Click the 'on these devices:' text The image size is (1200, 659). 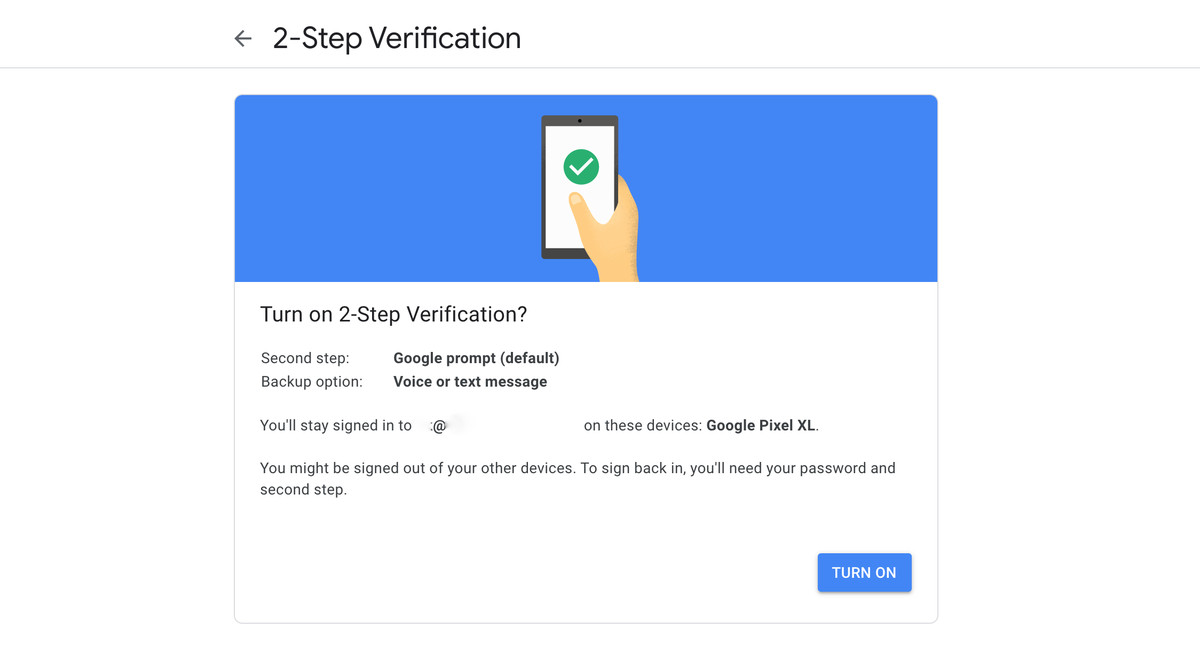click(643, 425)
